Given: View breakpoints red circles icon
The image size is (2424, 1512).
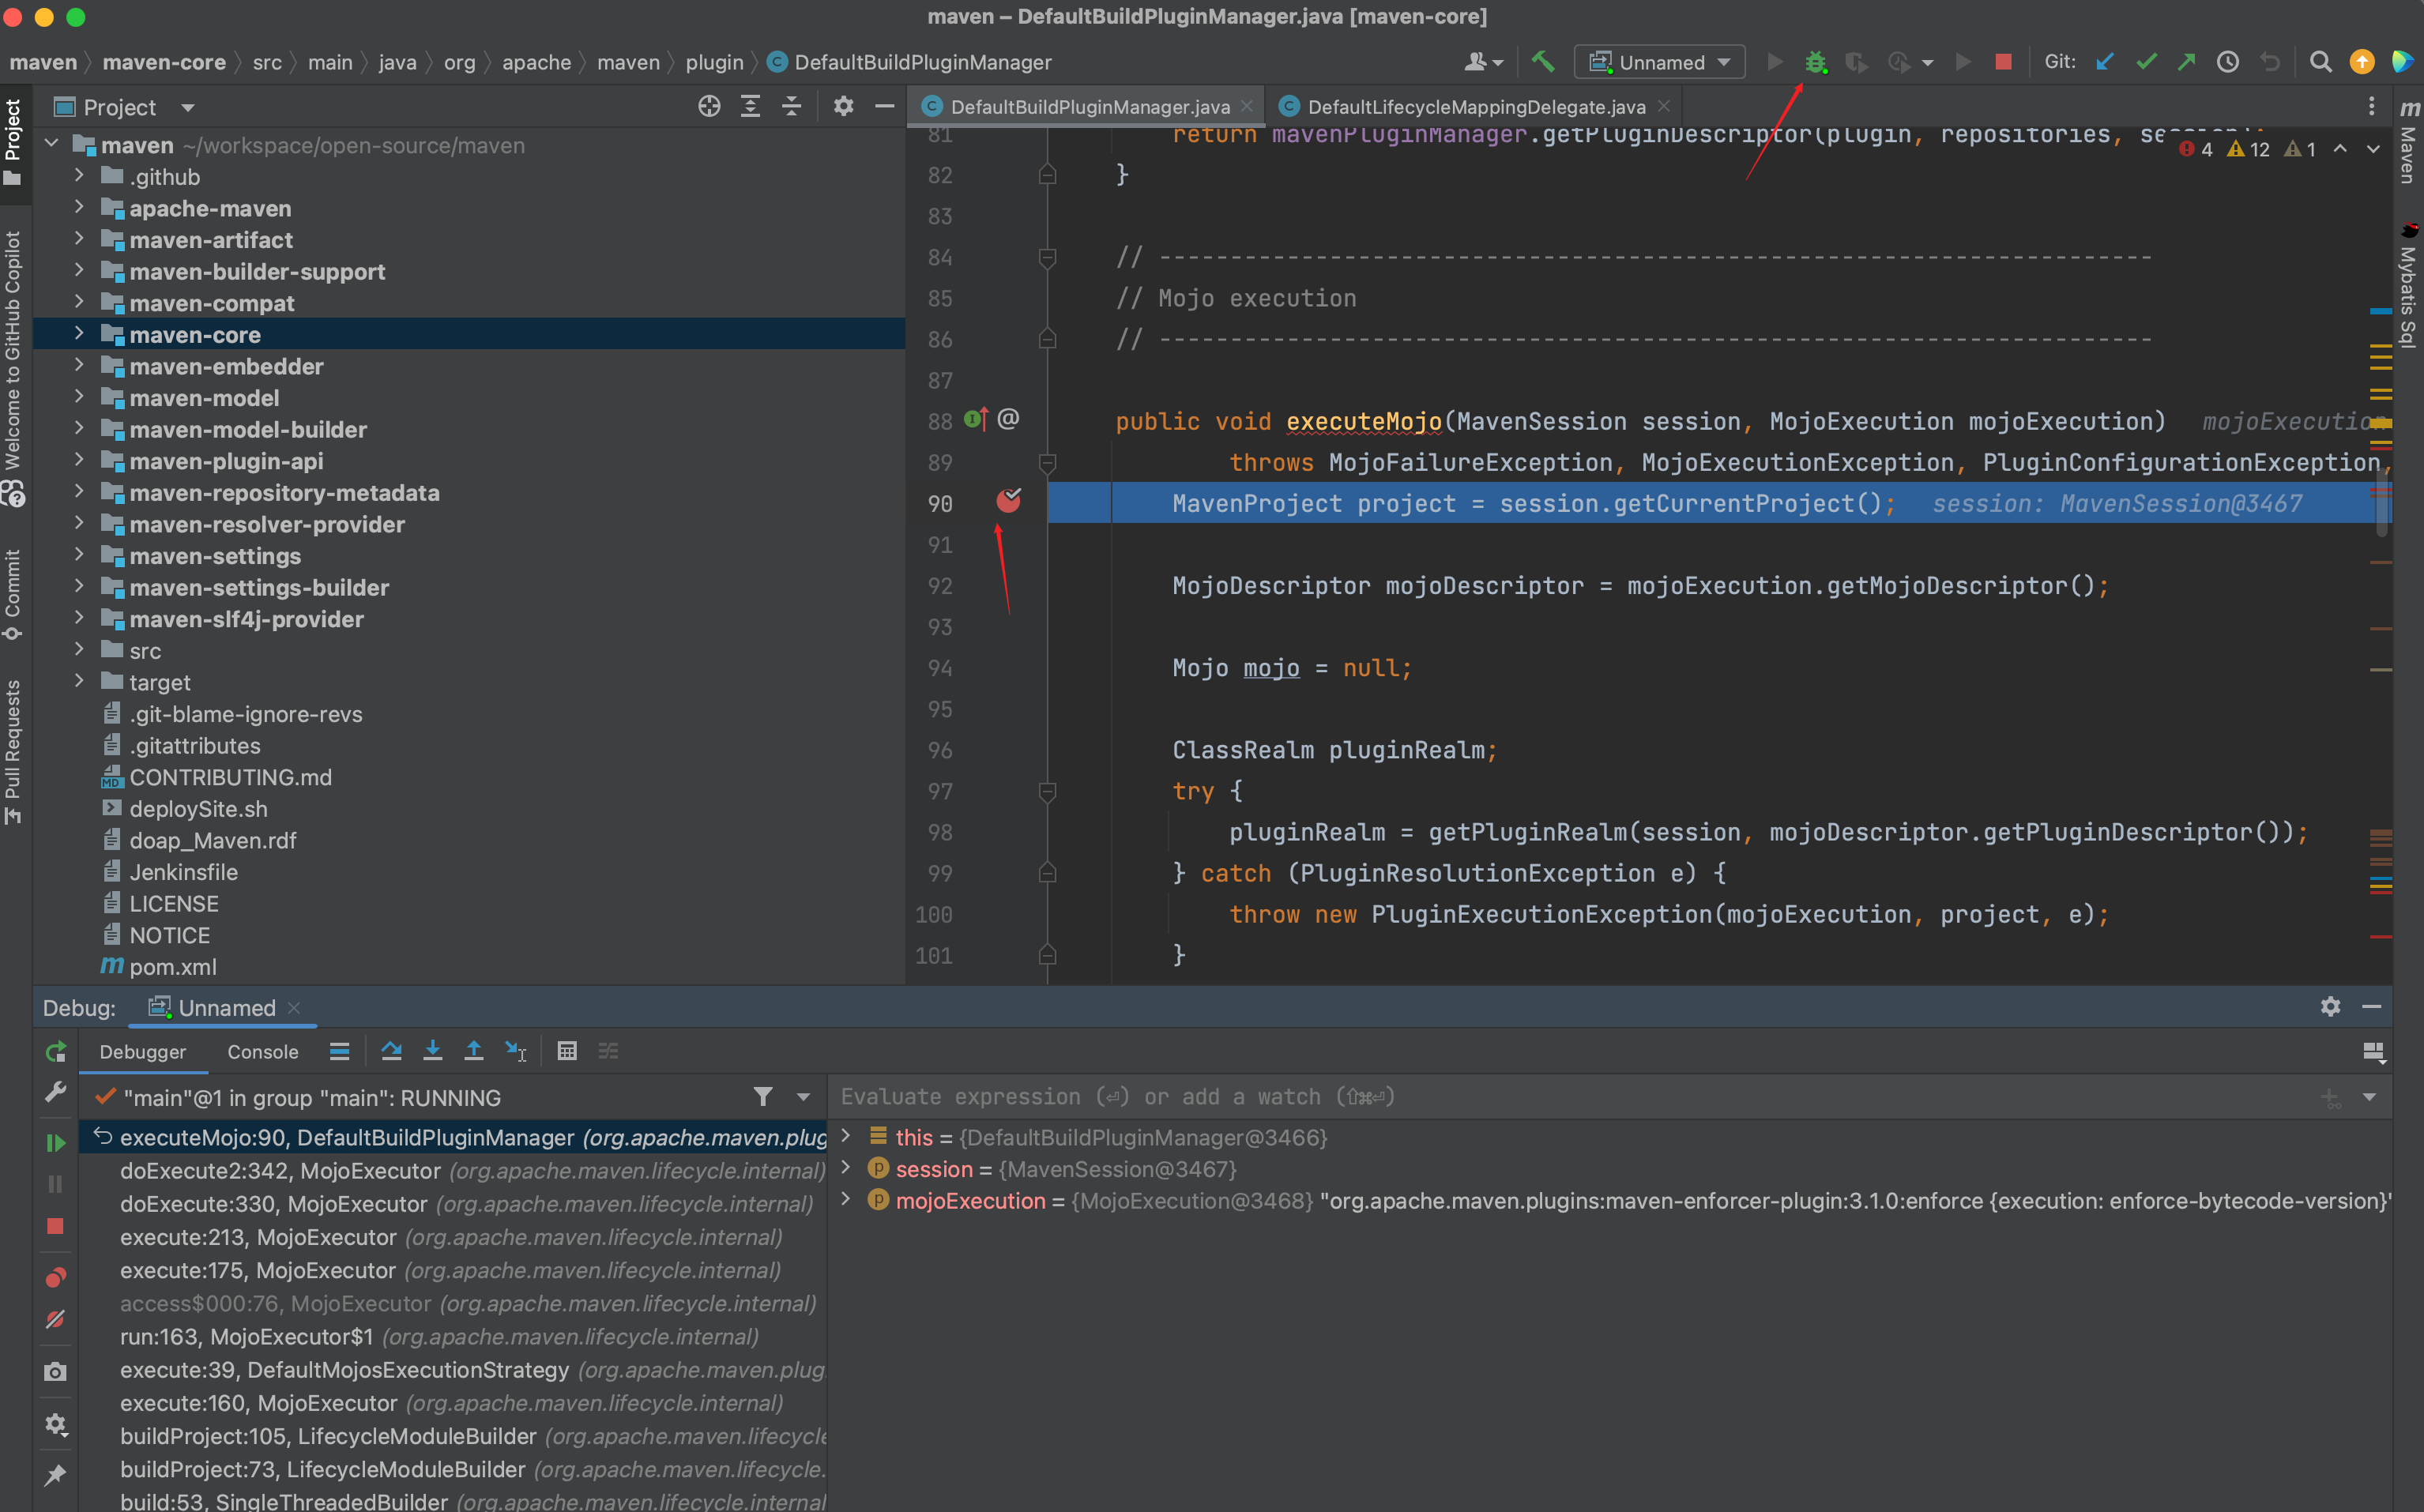Looking at the screenshot, I should click(55, 1277).
